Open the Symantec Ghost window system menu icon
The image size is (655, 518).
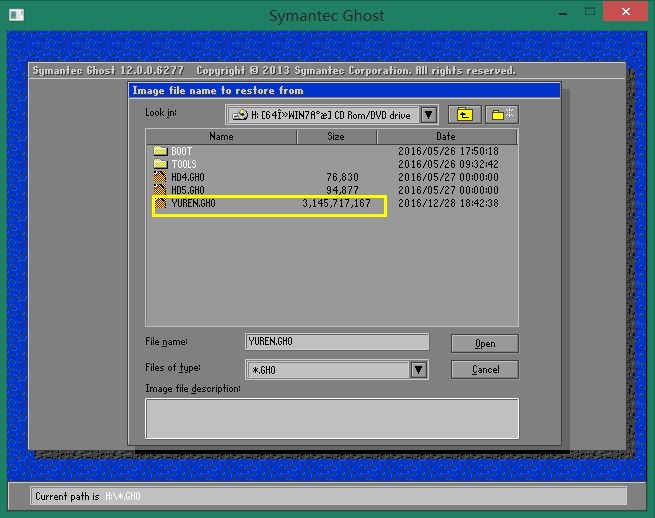click(x=16, y=15)
